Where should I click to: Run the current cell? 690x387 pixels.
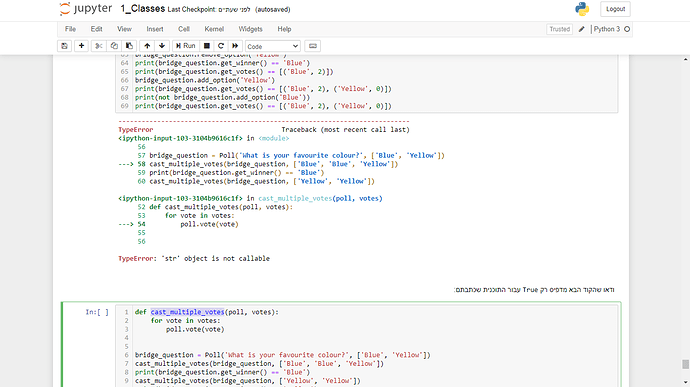click(x=185, y=46)
